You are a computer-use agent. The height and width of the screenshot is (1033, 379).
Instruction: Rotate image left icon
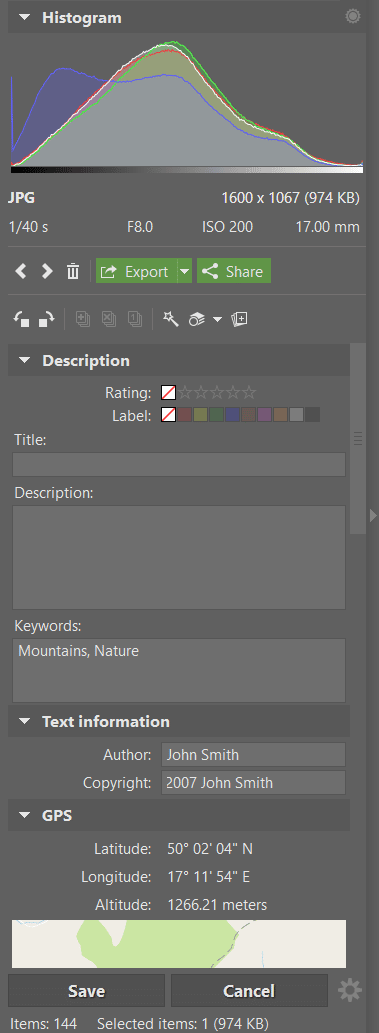click(22, 320)
